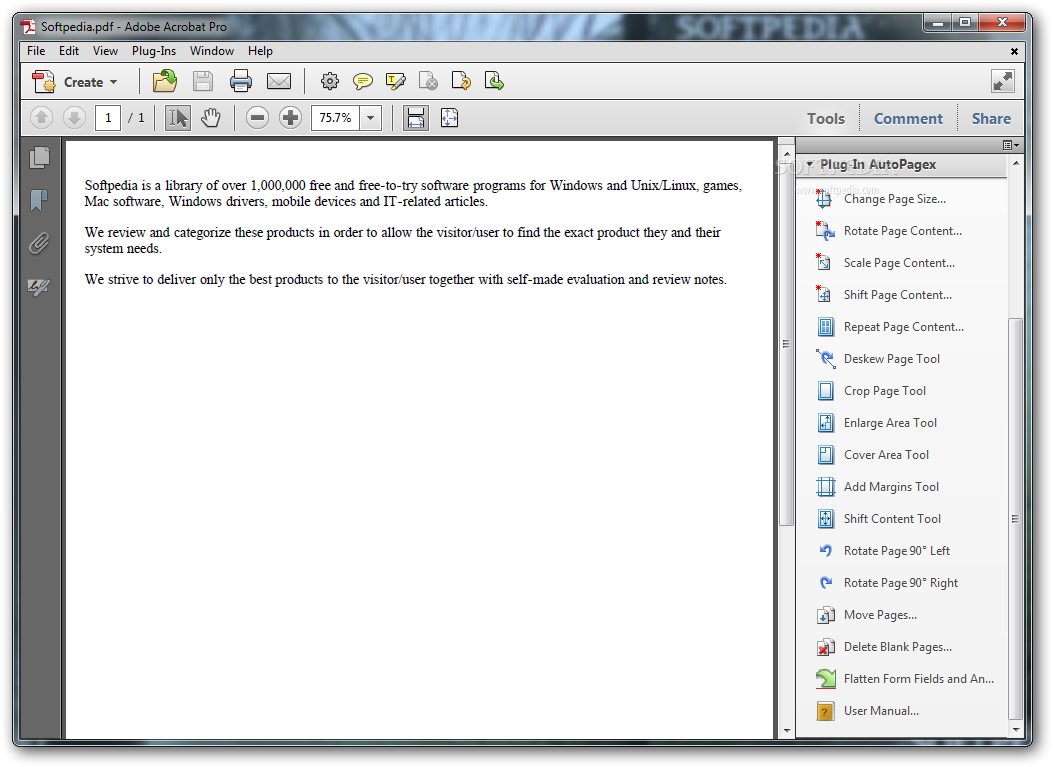This screenshot has width=1053, height=767.
Task: Click Rotate Page Content...
Action: 903,231
